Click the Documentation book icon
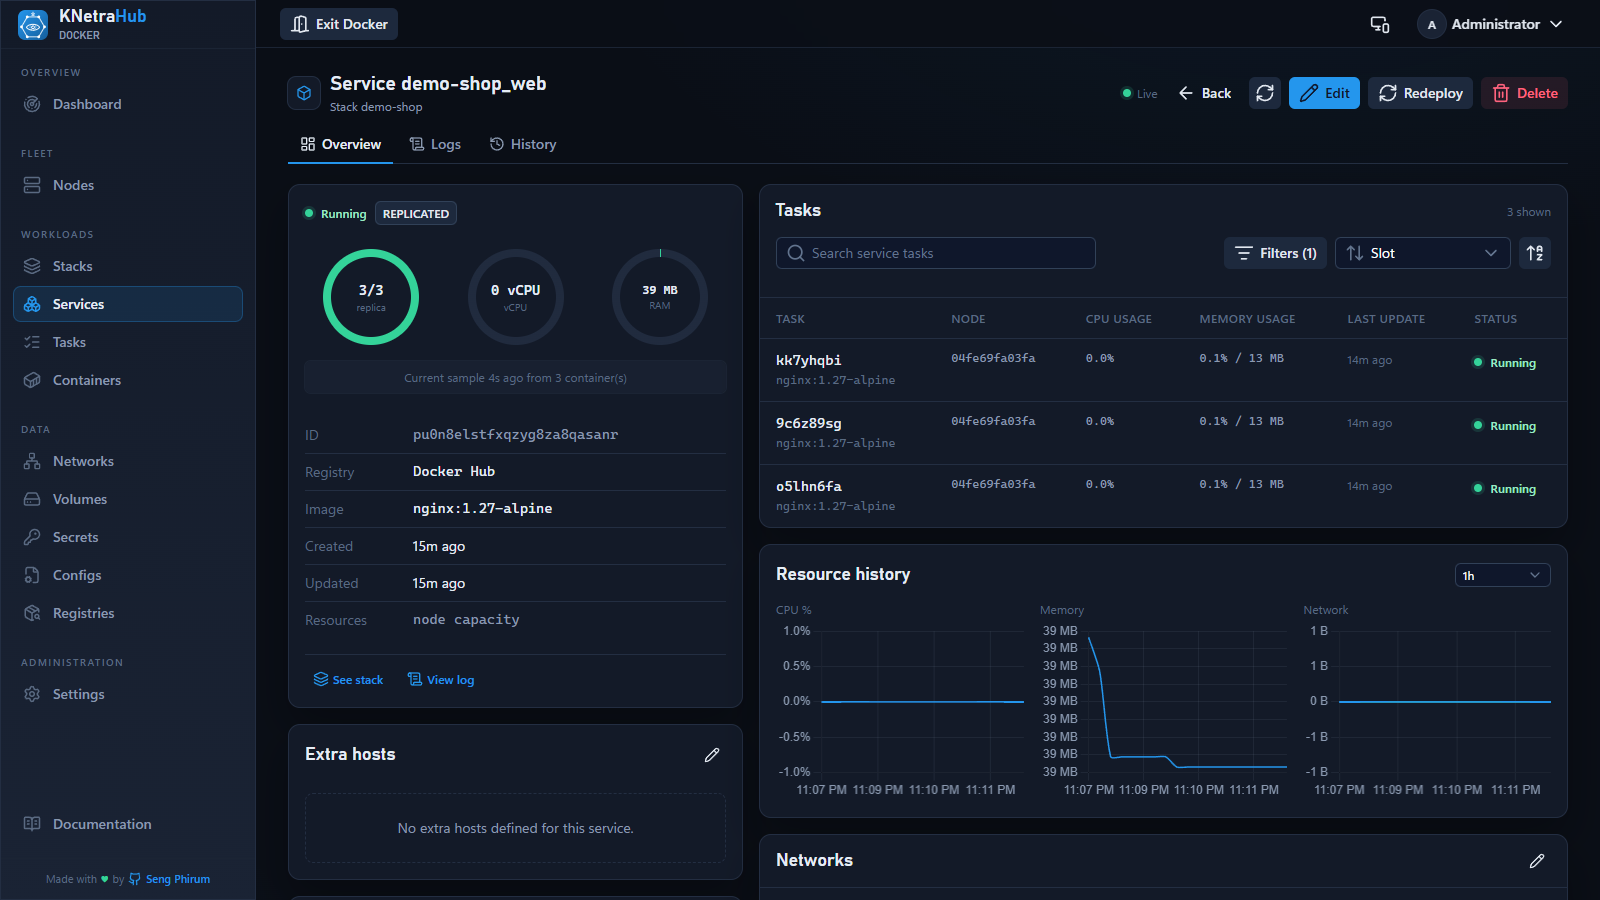This screenshot has height=900, width=1600. [x=32, y=824]
